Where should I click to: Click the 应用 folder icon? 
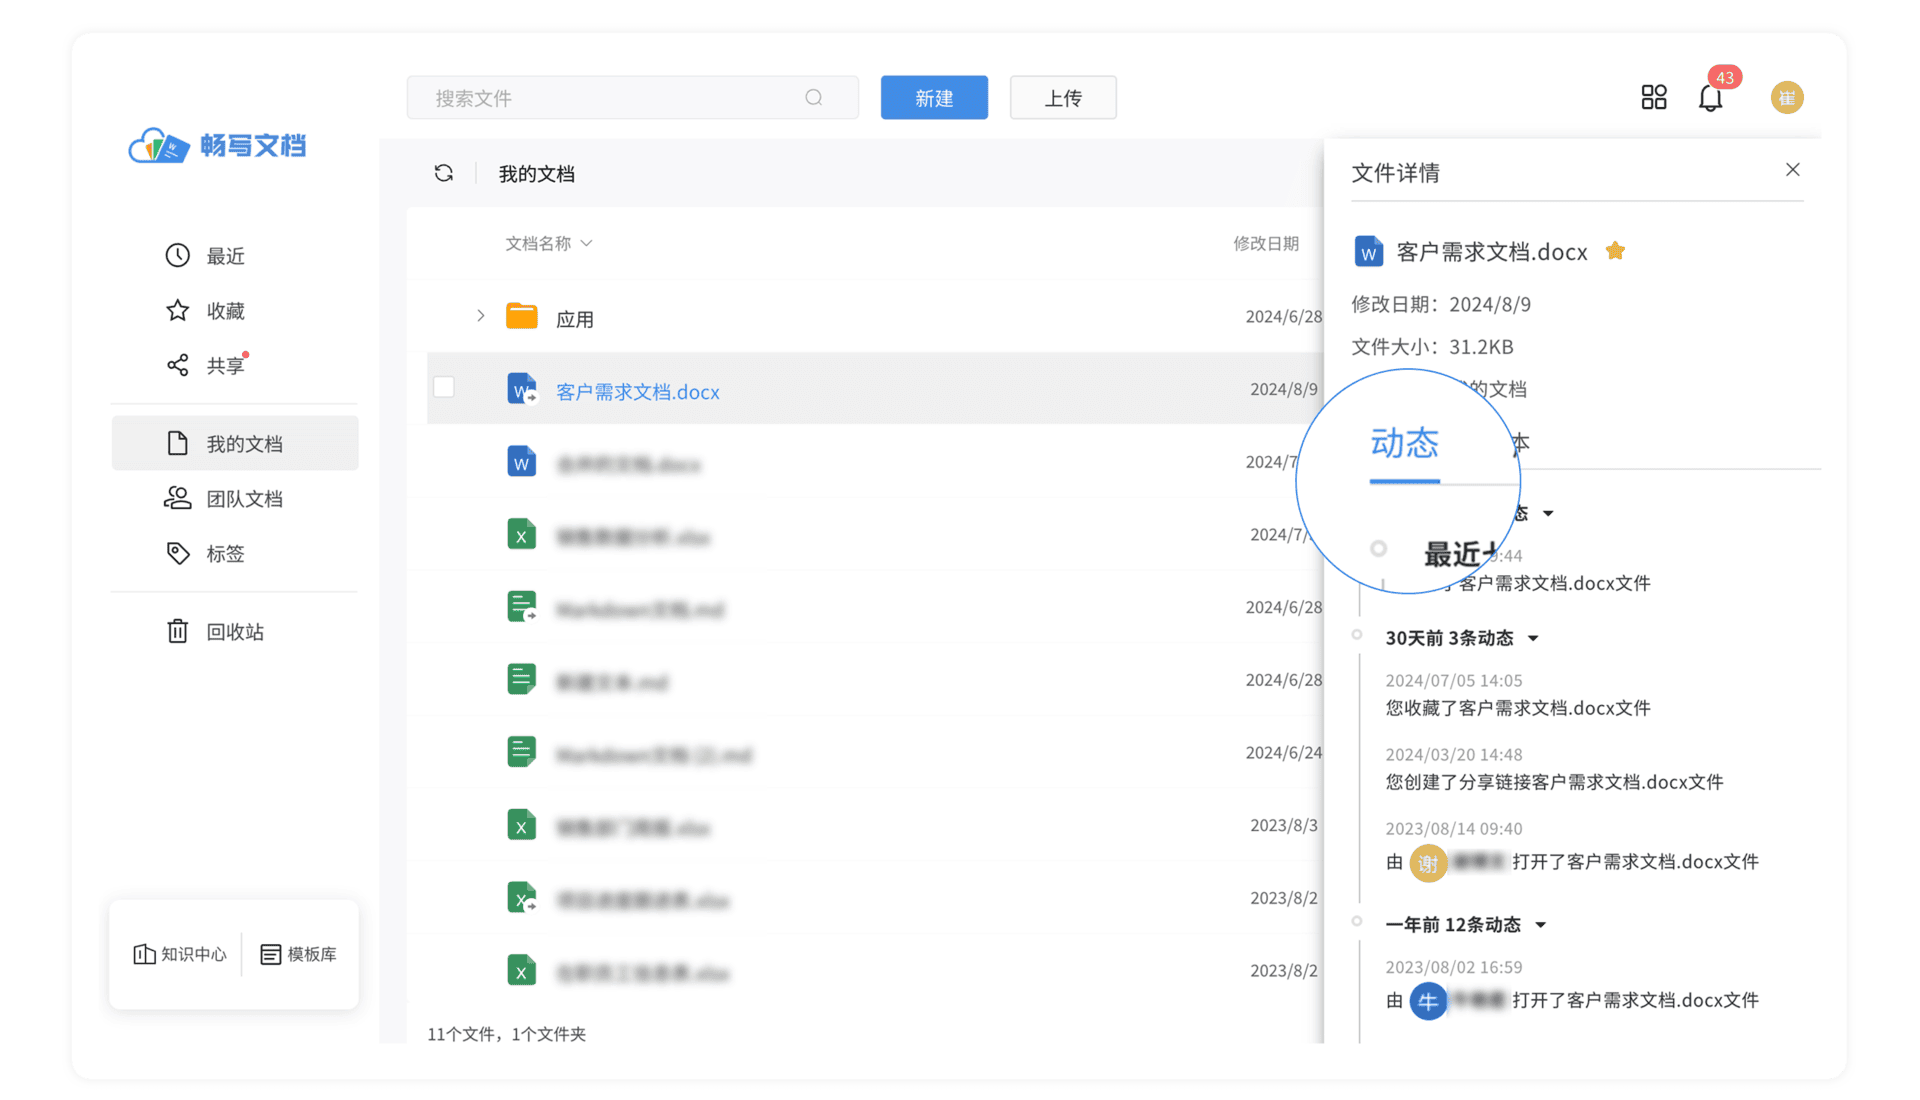521,316
